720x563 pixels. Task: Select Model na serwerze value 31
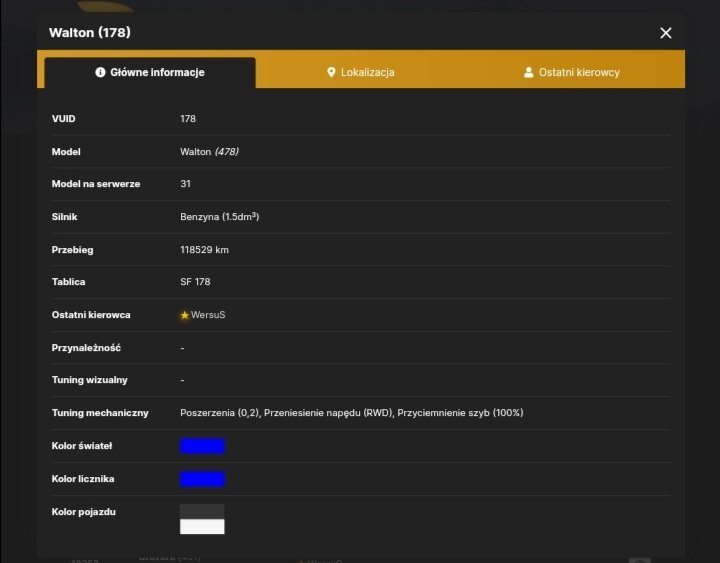coord(185,184)
